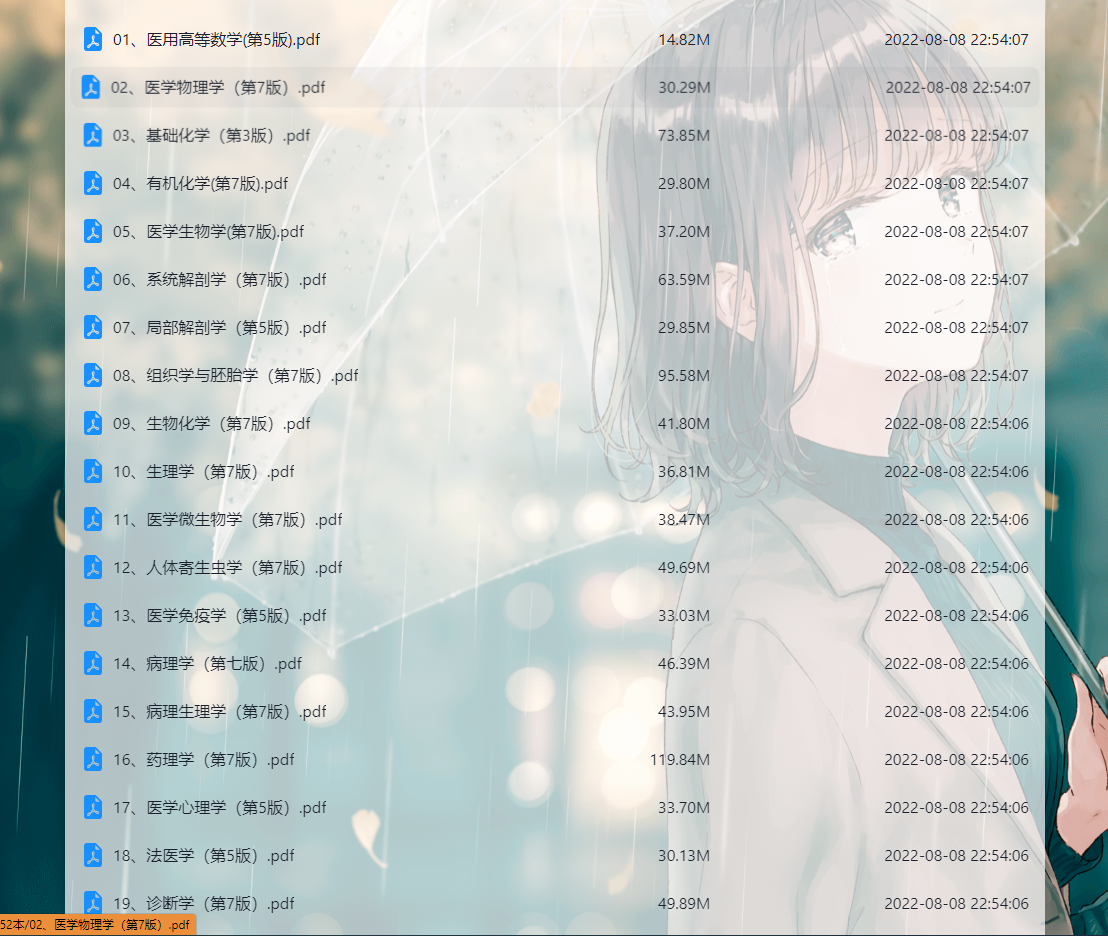Click the 41.80M file size value
Image resolution: width=1108 pixels, height=936 pixels.
[x=684, y=424]
